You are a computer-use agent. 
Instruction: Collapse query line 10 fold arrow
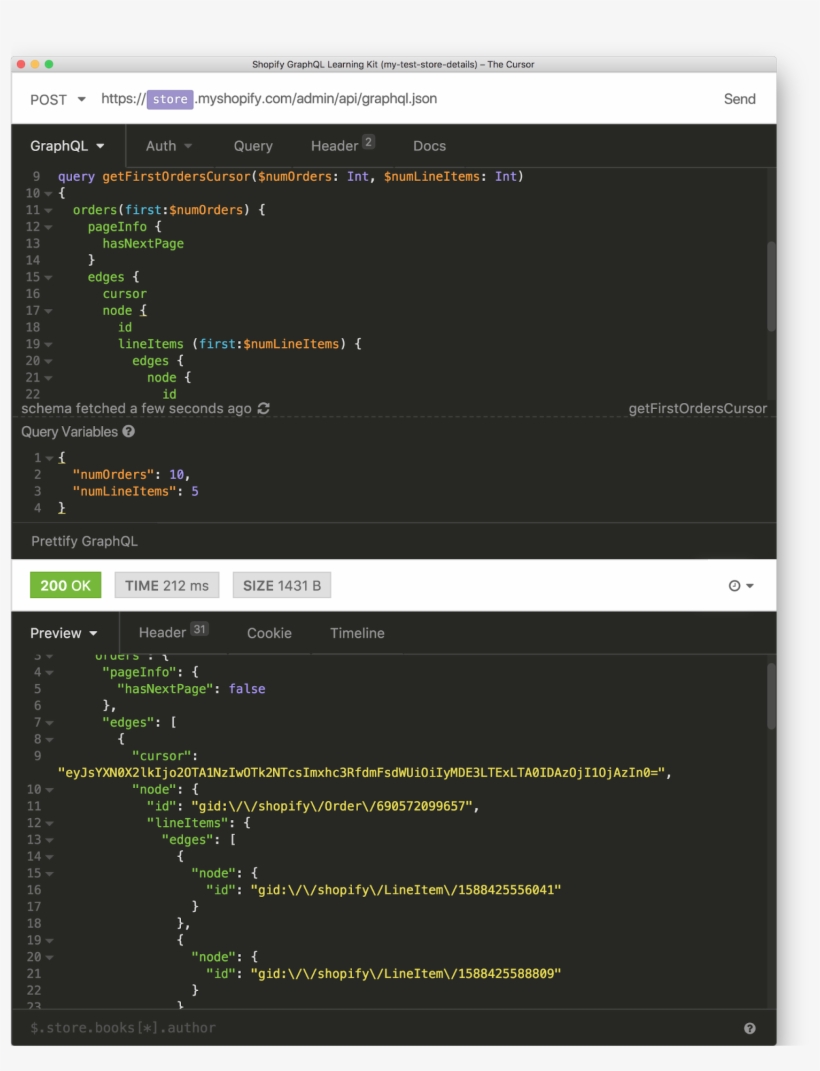pos(48,193)
